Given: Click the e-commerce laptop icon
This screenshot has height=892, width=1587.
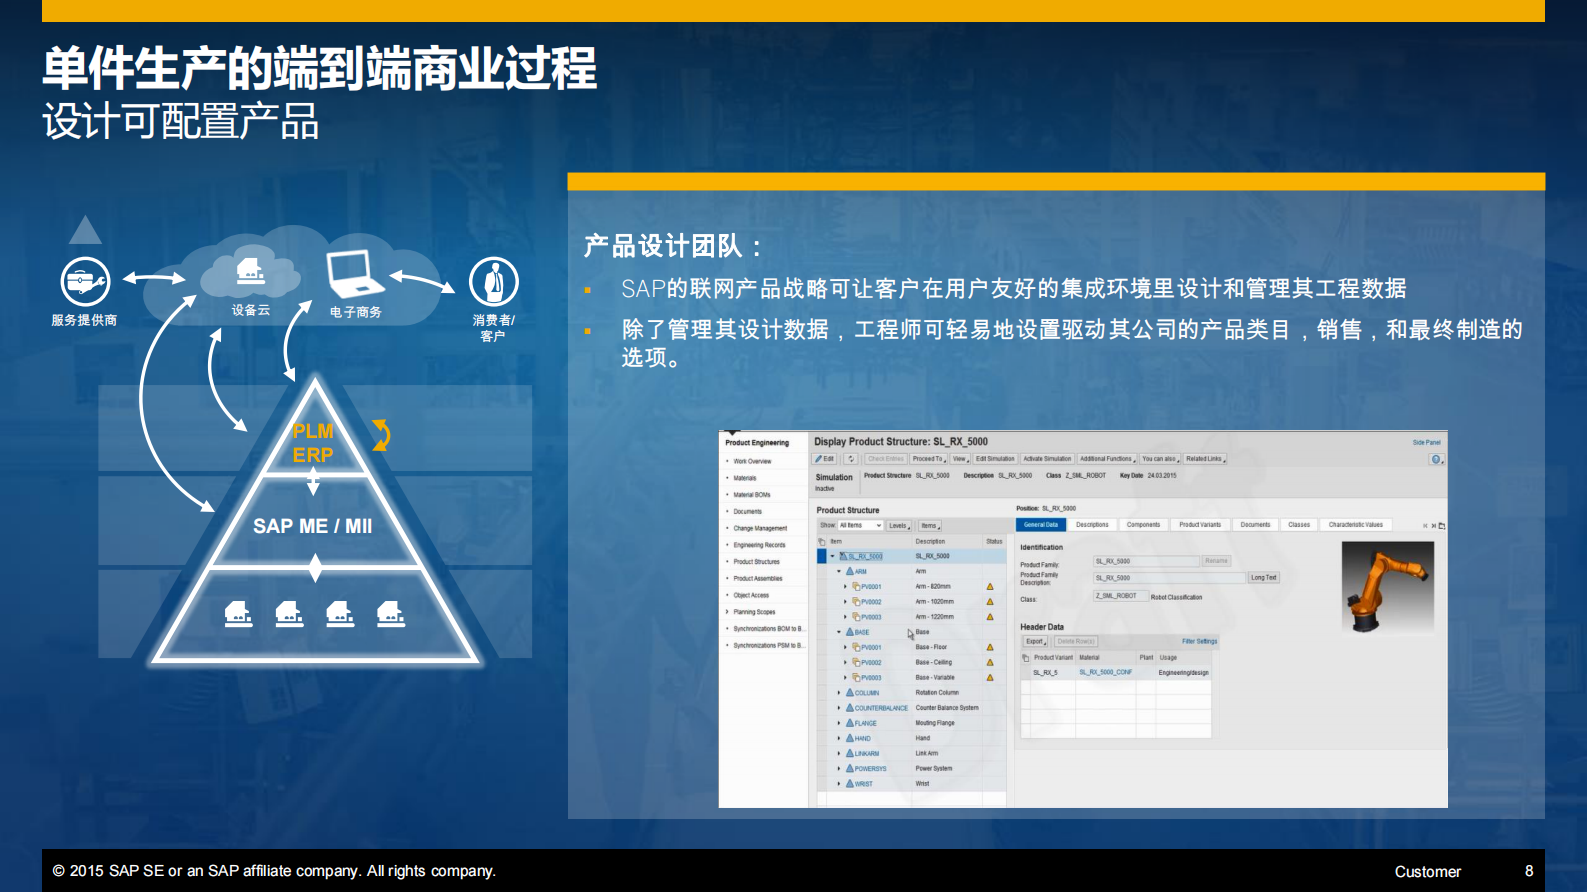Looking at the screenshot, I should 354,274.
